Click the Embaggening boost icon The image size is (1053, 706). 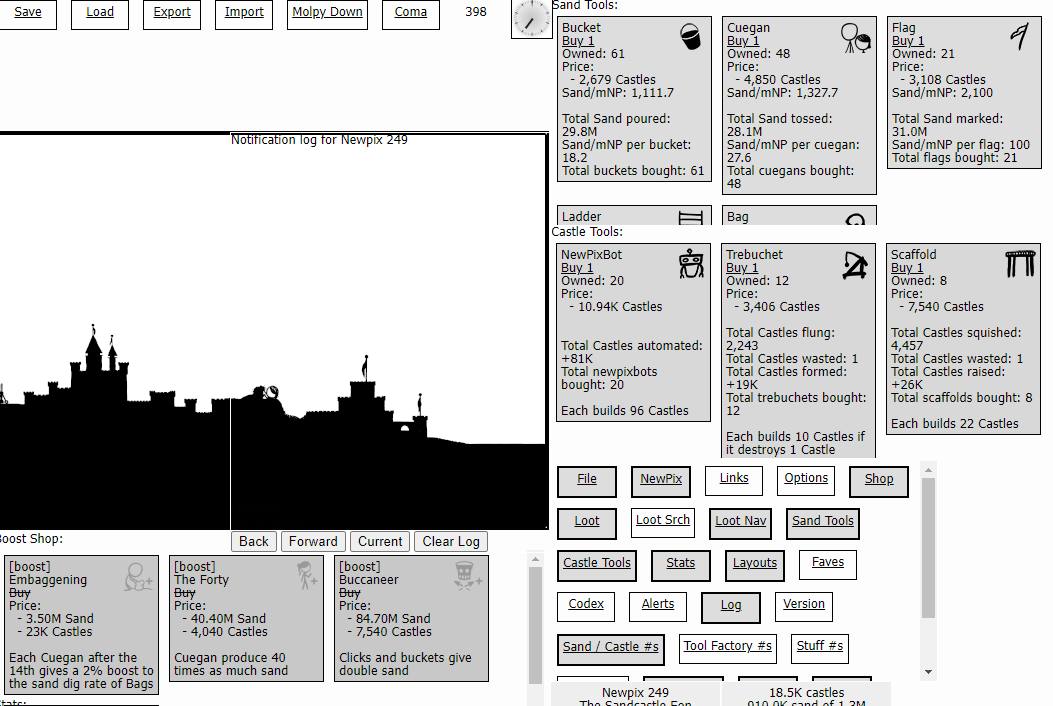138,577
